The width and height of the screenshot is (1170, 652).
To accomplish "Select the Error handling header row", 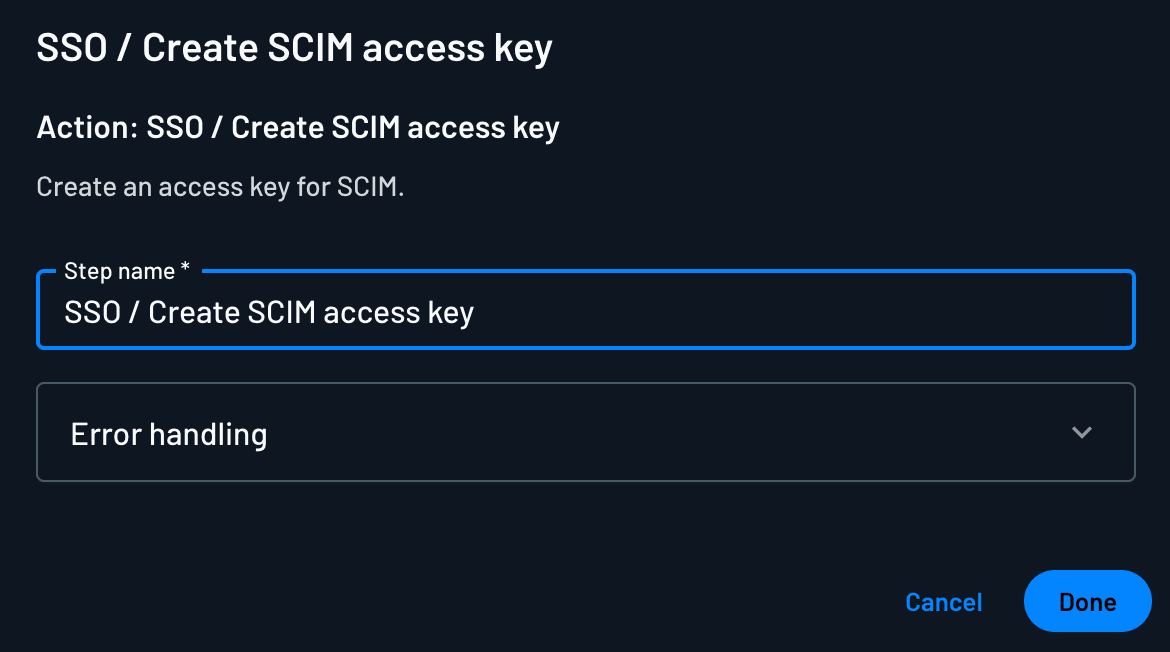I will 585,432.
